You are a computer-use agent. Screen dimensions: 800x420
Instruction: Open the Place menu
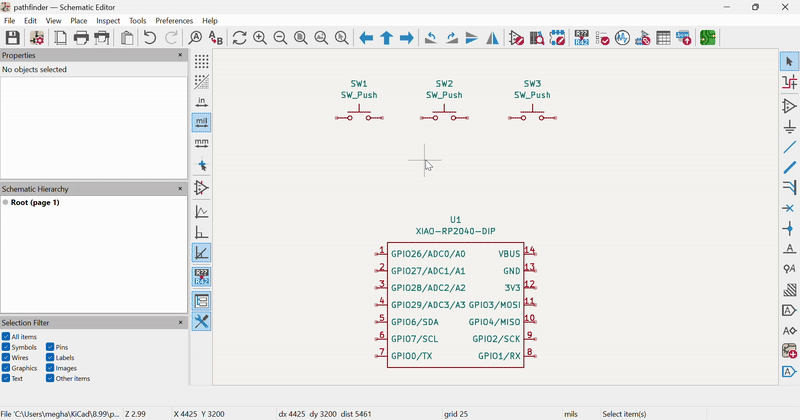(x=79, y=21)
